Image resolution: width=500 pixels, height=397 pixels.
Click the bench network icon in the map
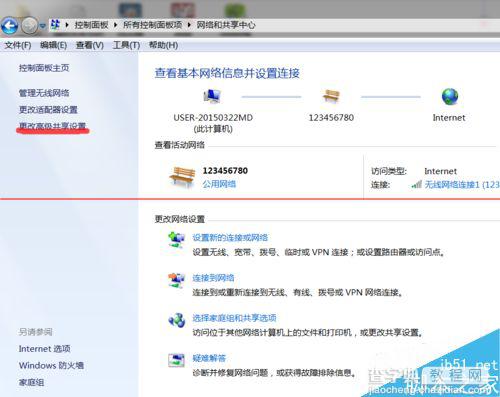pos(331,96)
